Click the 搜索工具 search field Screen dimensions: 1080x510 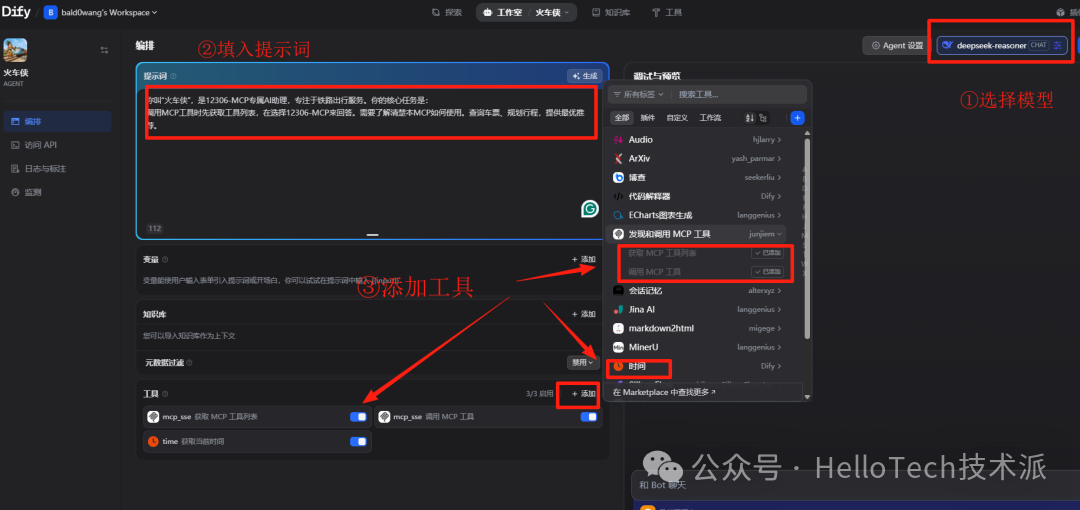click(740, 94)
